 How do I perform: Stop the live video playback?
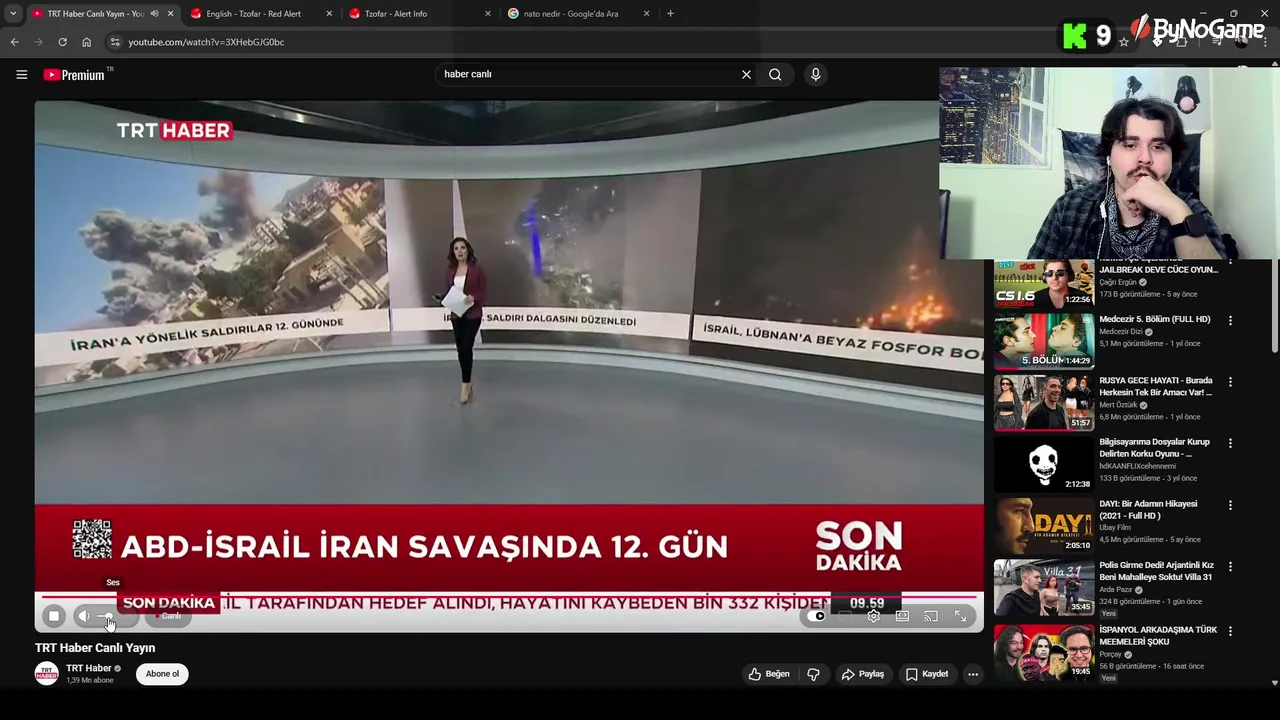[54, 616]
